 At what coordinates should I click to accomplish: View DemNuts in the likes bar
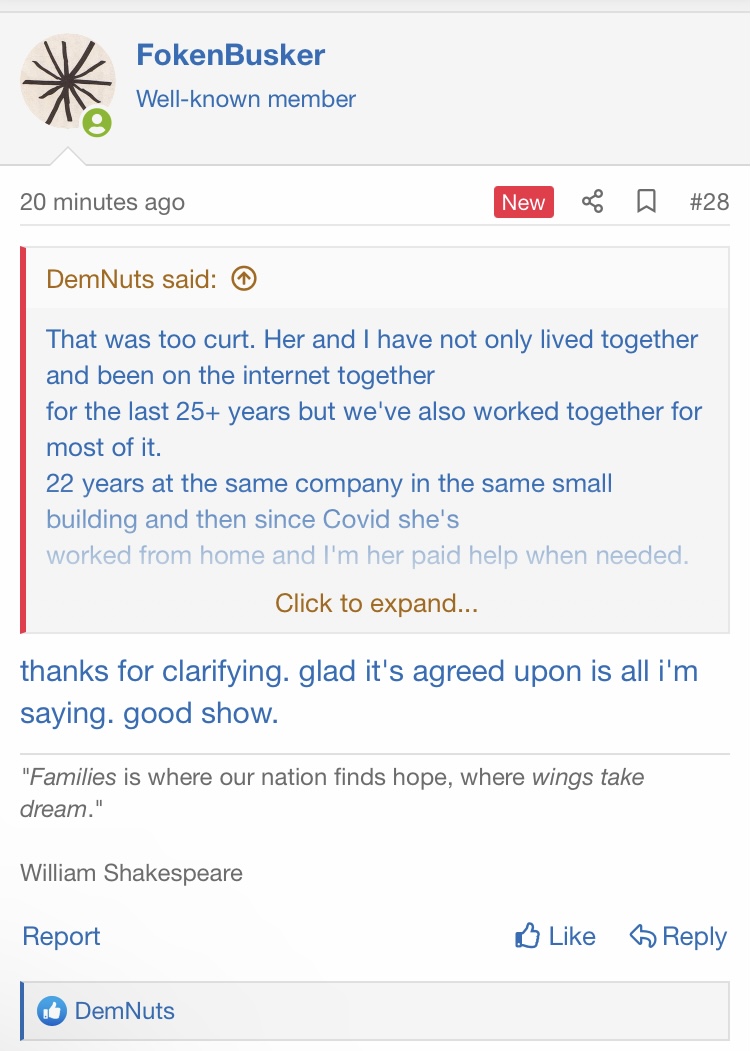[x=125, y=1011]
